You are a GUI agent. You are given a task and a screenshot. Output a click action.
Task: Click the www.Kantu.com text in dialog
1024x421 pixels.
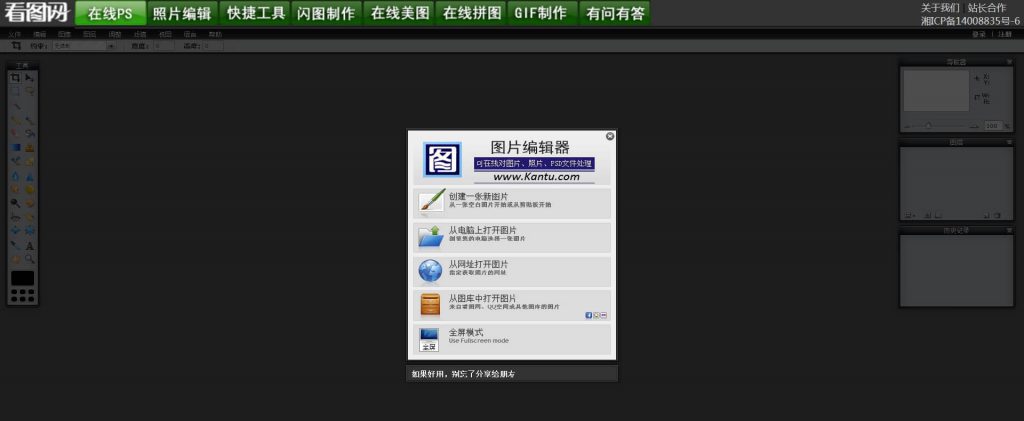[536, 176]
